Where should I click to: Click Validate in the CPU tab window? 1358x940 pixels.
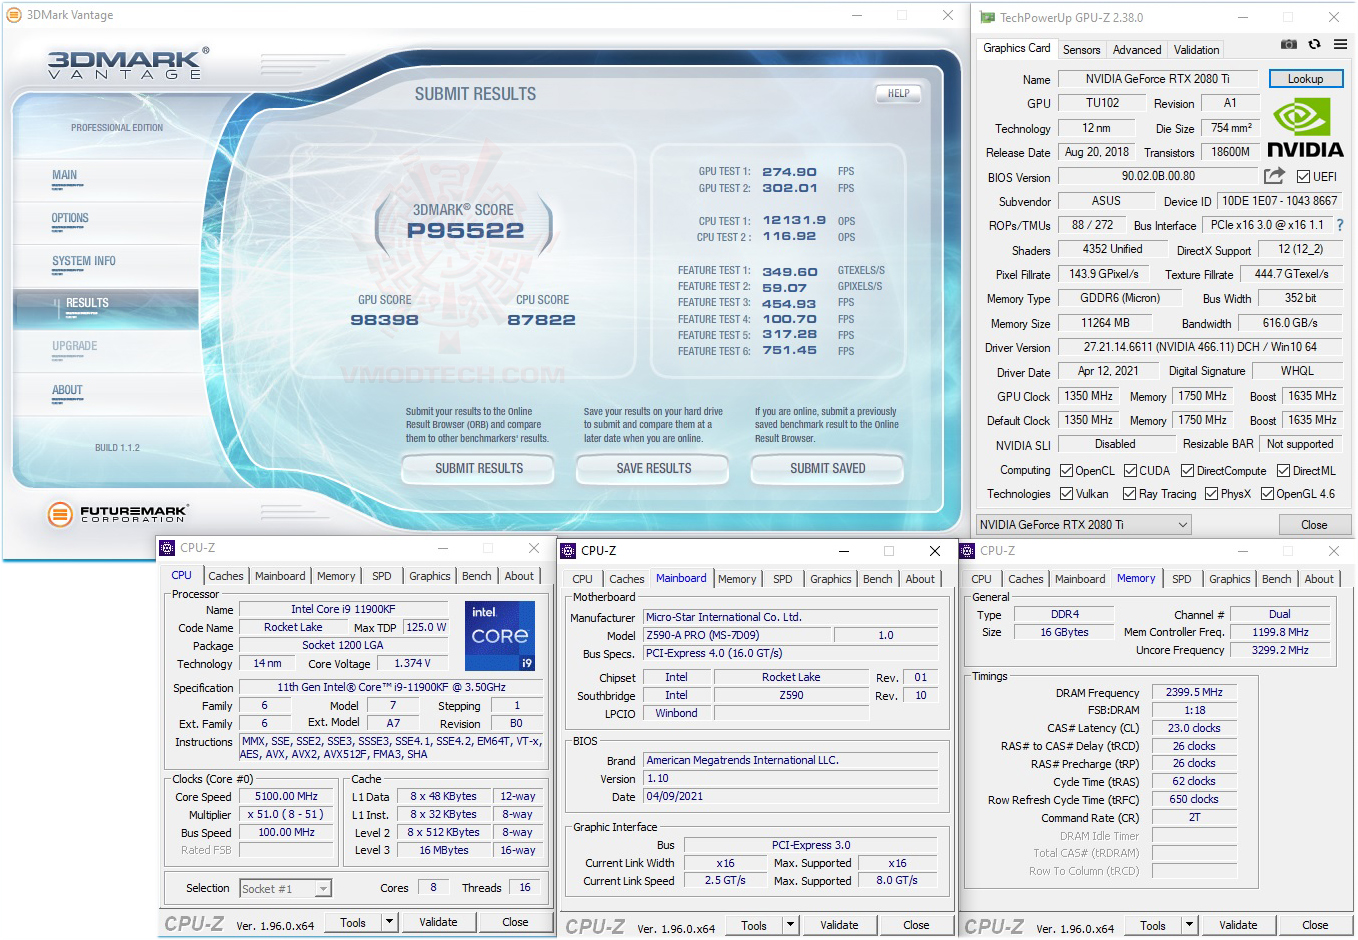(438, 922)
